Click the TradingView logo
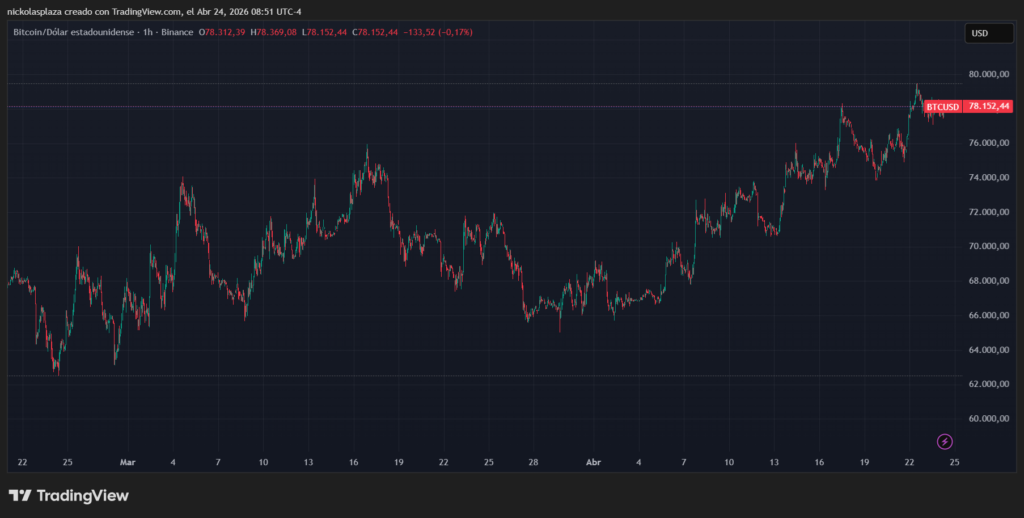The width and height of the screenshot is (1024, 518). click(69, 495)
